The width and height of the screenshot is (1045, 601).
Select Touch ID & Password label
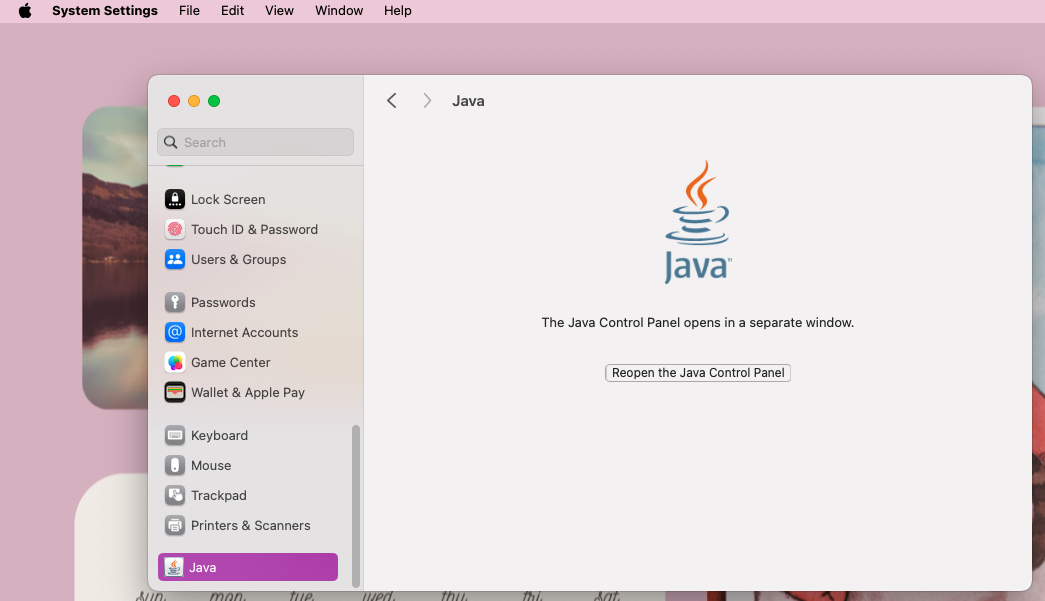(x=255, y=229)
